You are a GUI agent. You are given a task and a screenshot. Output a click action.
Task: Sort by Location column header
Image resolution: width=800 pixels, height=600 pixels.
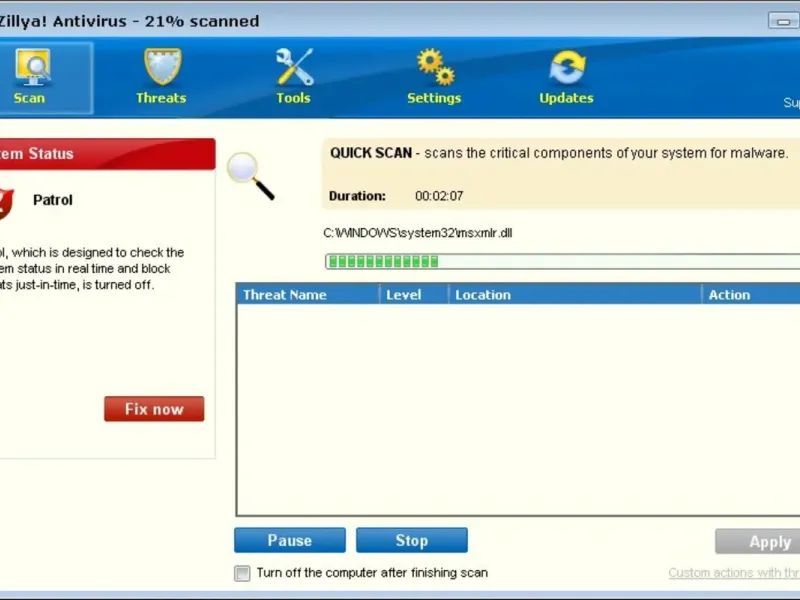click(576, 295)
